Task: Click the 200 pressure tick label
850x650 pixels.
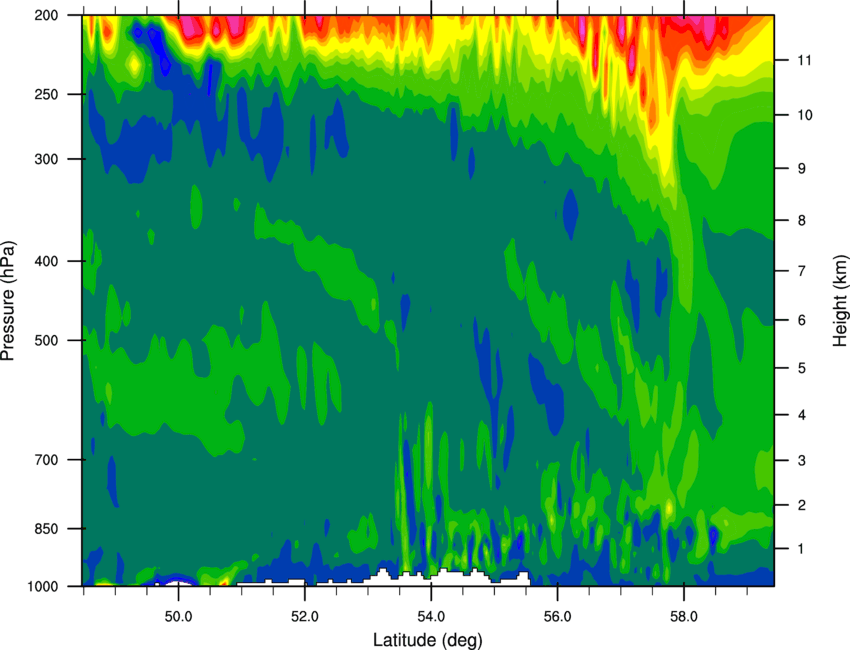Action: (x=46, y=15)
